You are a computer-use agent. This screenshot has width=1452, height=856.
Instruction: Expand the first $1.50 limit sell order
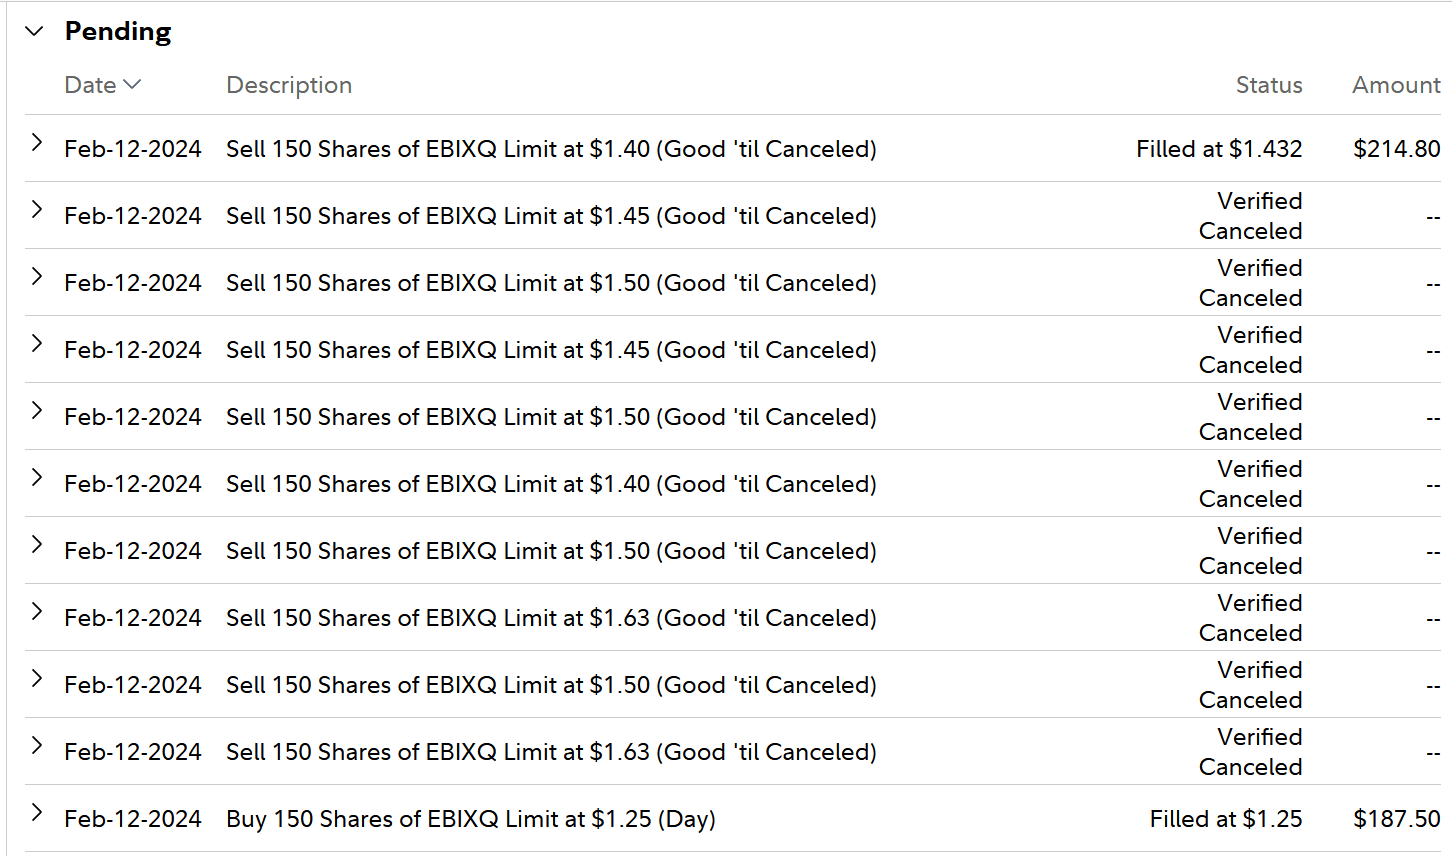[x=37, y=277]
